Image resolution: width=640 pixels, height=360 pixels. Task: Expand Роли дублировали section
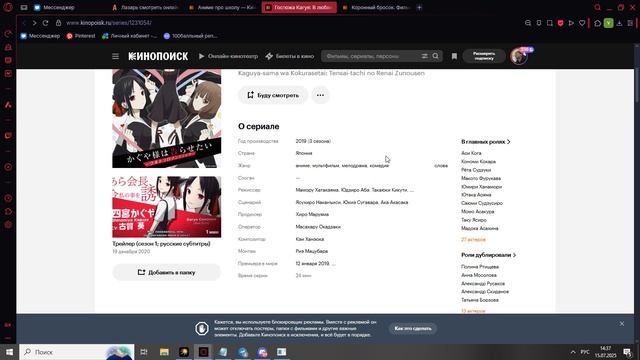pyautogui.click(x=489, y=255)
